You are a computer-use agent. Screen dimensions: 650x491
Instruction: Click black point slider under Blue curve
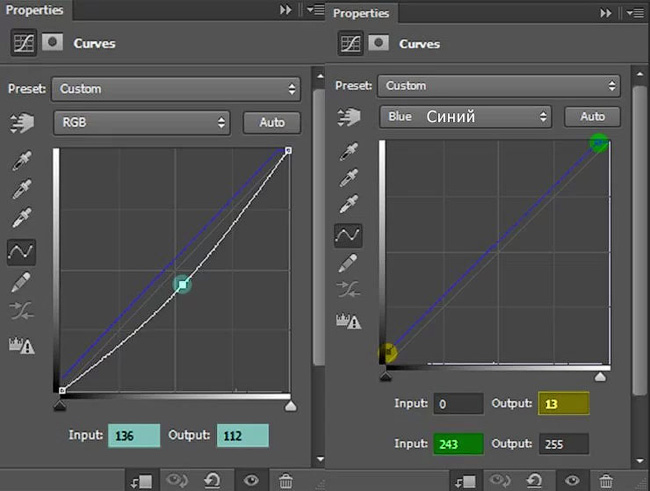386,376
